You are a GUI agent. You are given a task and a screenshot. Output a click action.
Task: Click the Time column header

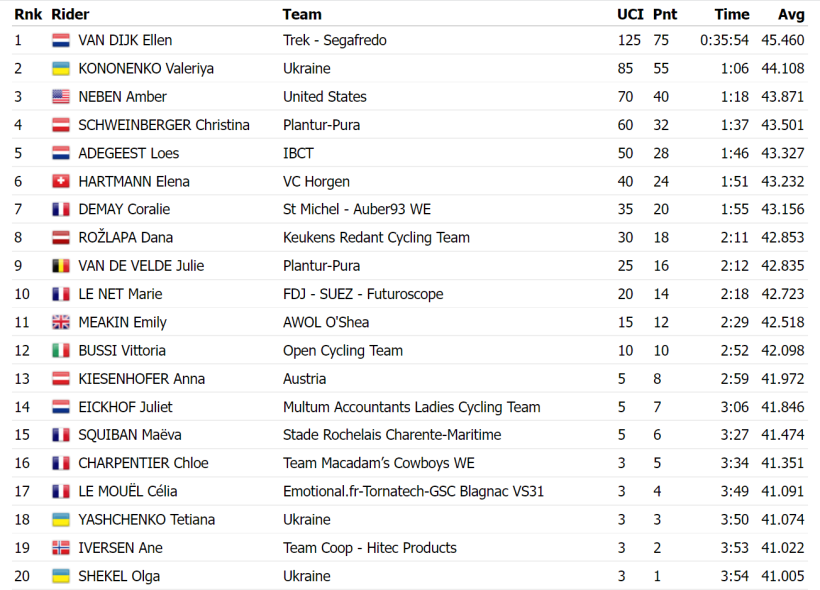click(732, 14)
